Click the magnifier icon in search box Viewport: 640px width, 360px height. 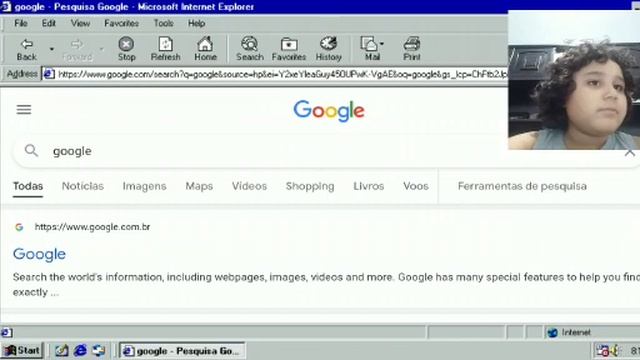pos(31,151)
